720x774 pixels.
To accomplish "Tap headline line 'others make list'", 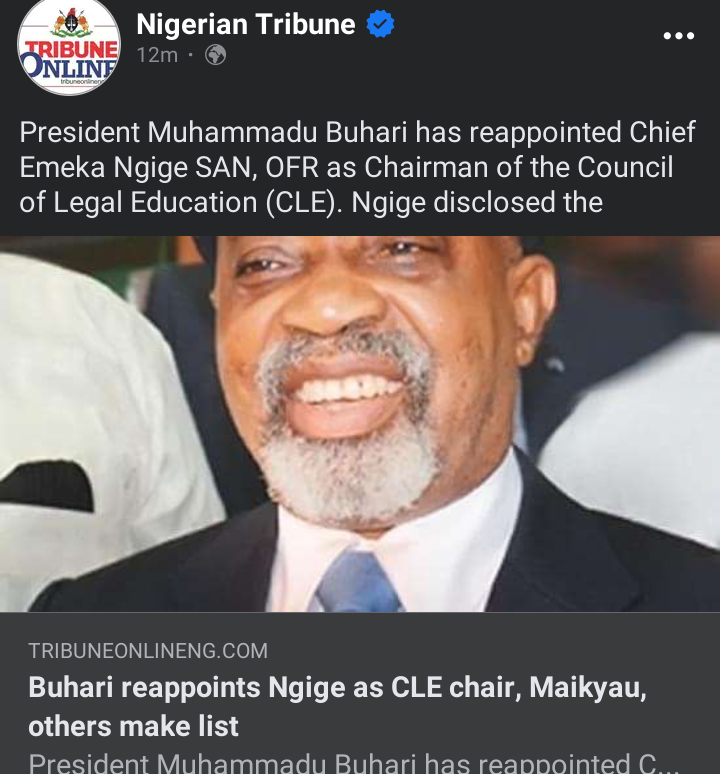I will 133,727.
